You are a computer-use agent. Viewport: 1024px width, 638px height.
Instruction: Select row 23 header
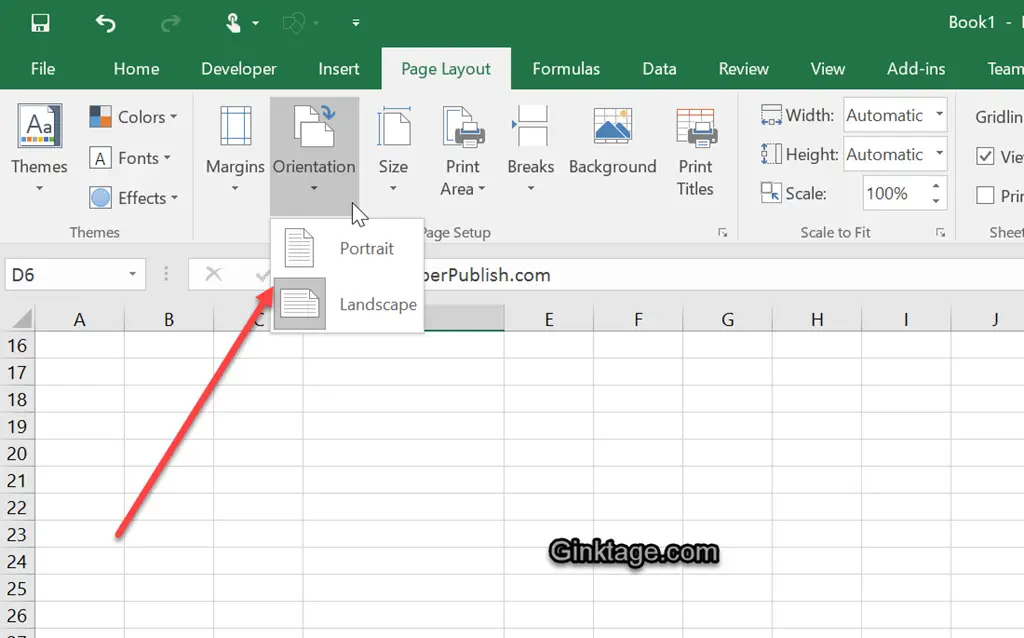[x=17, y=535]
